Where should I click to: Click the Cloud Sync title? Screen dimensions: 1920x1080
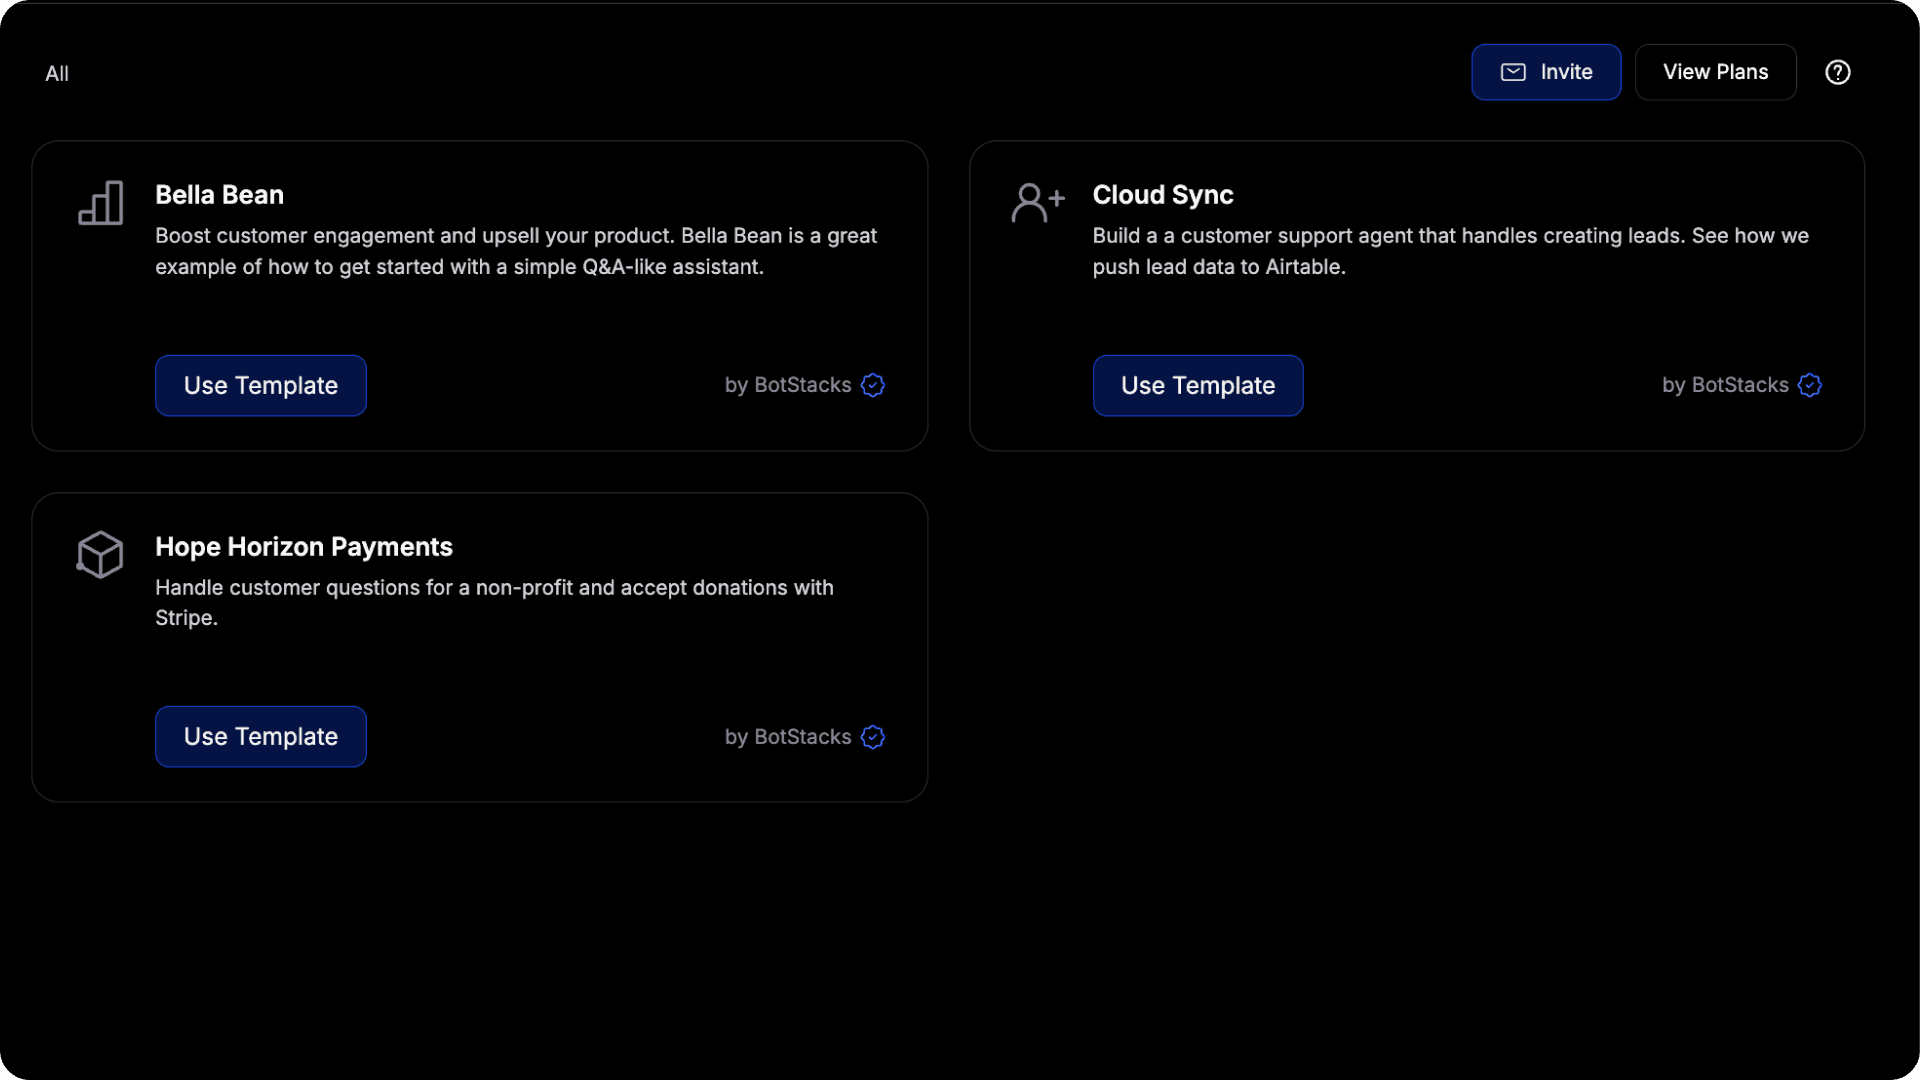pyautogui.click(x=1162, y=195)
